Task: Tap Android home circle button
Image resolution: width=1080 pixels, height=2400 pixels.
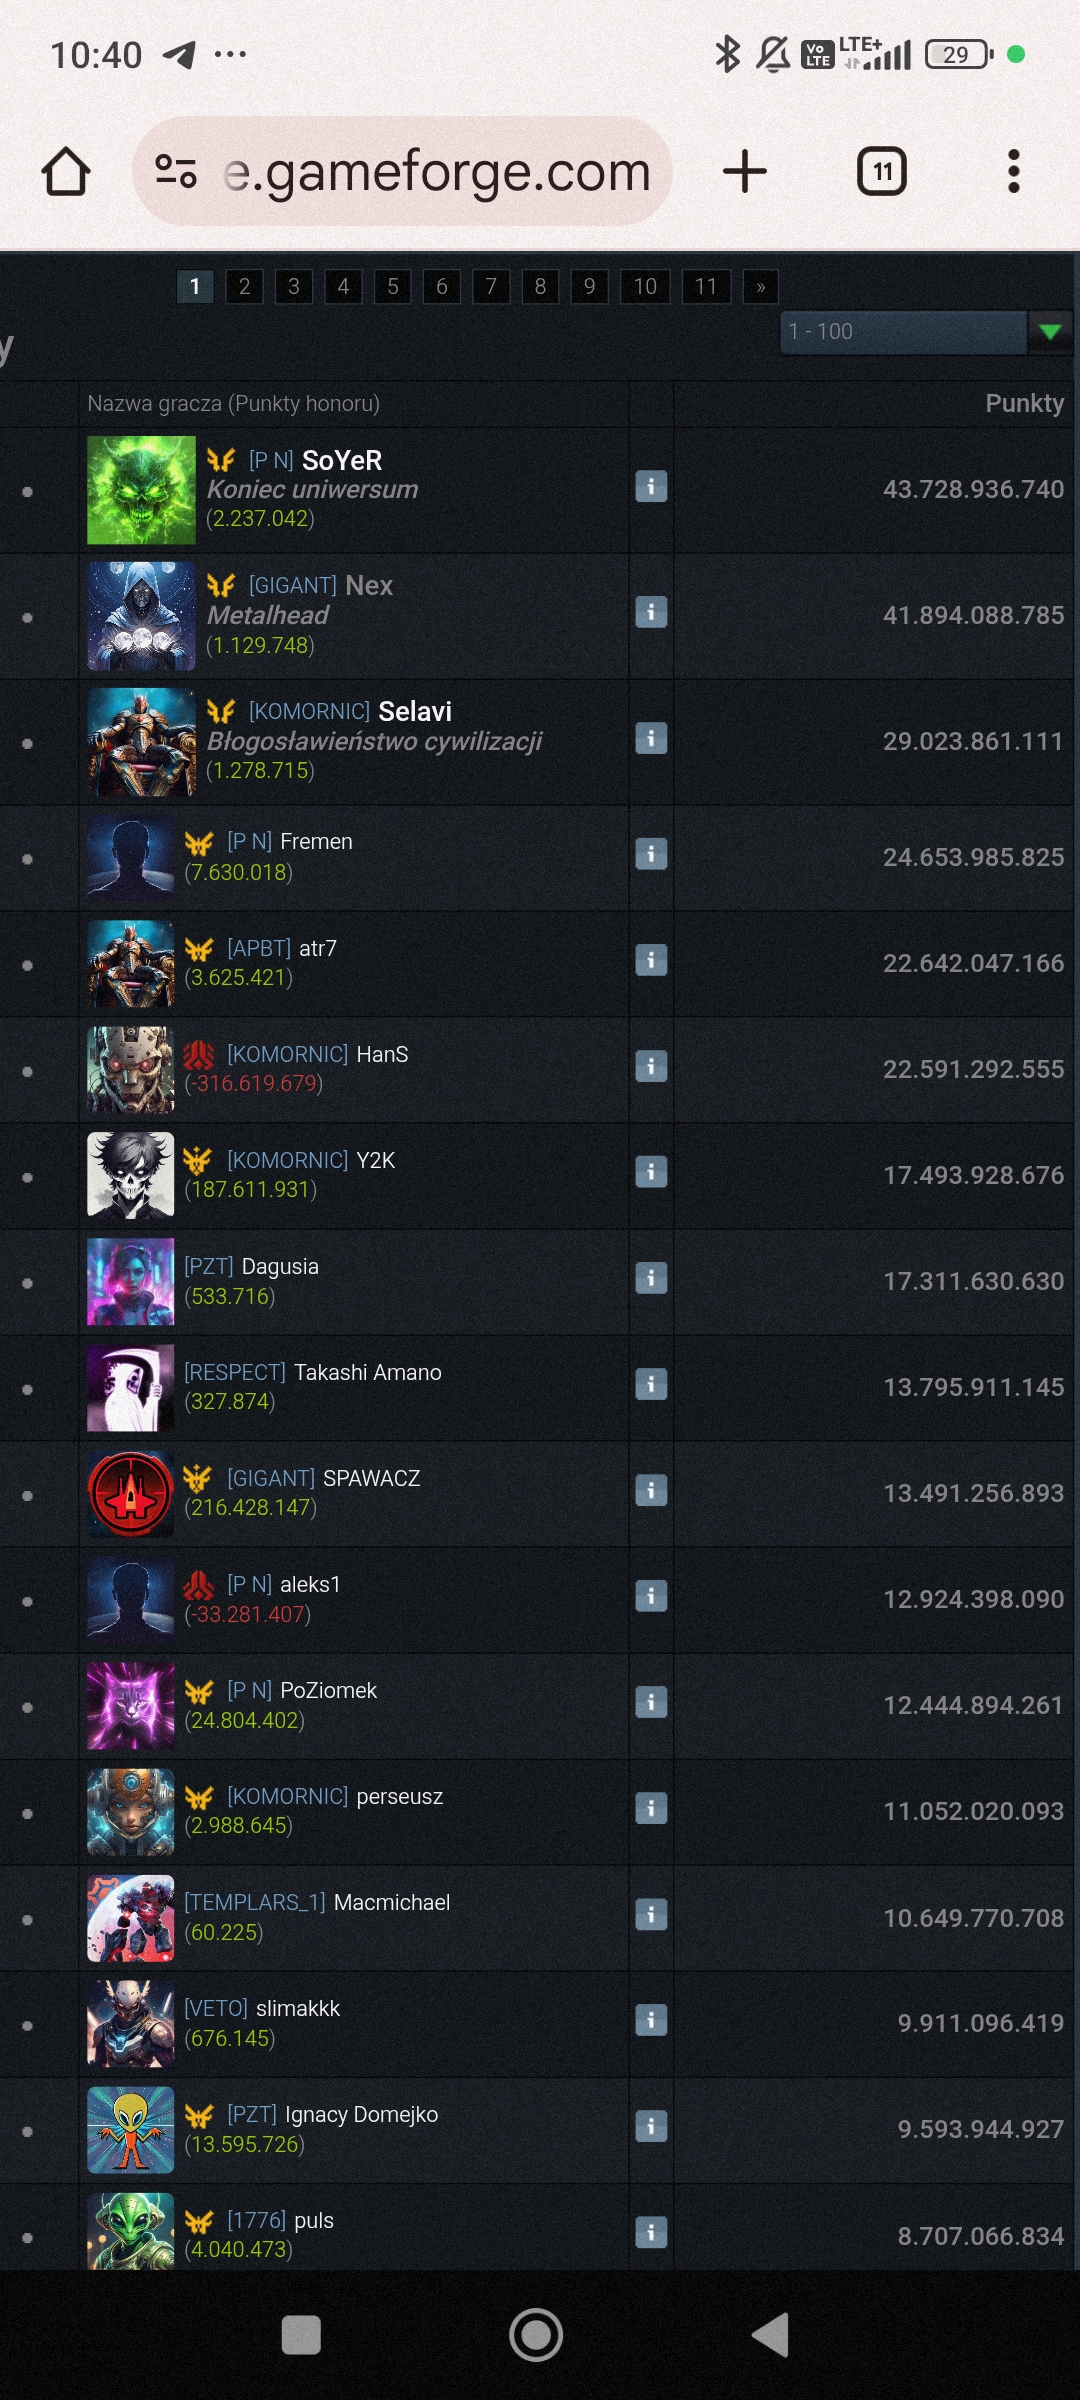Action: (536, 2335)
